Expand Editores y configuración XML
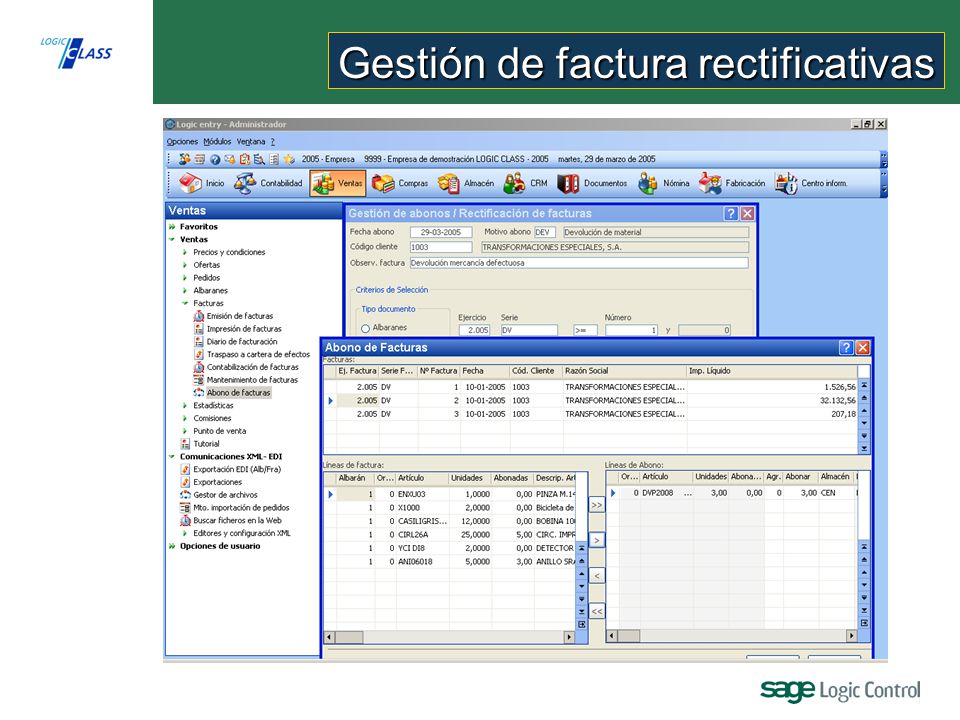This screenshot has width=960, height=720. [x=184, y=534]
